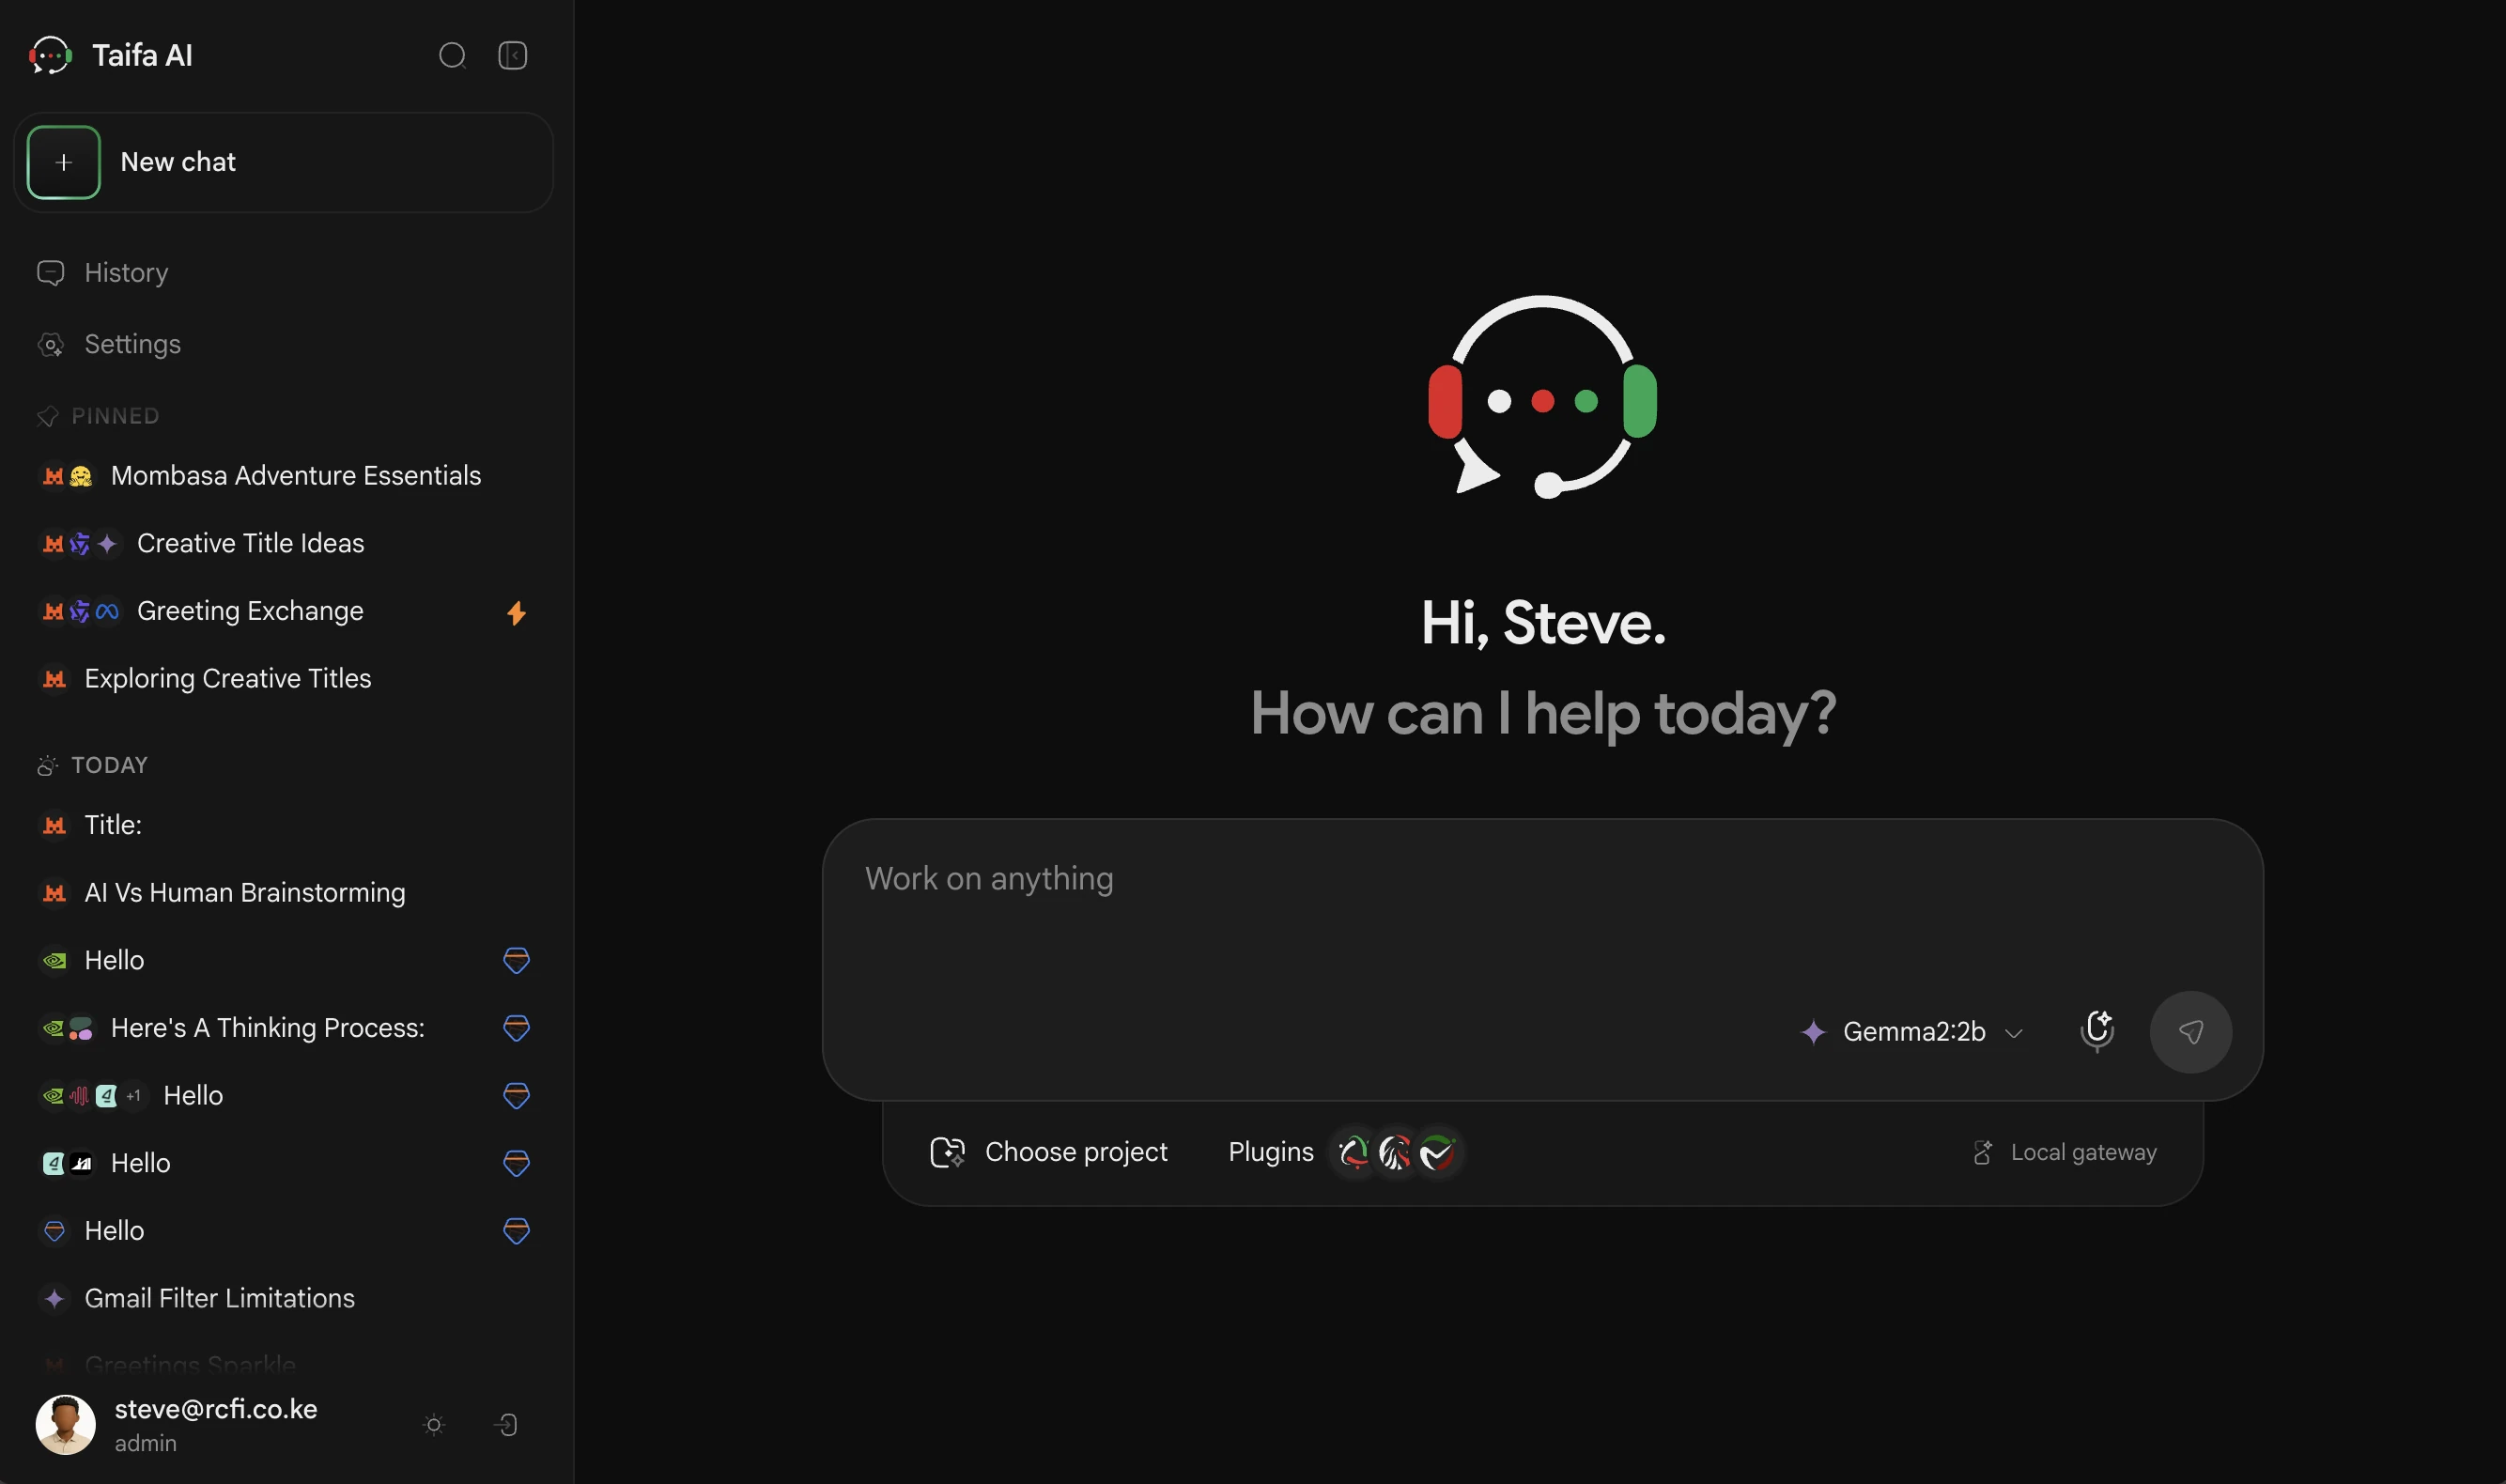
Task: Open the Gemma2:2b model dropdown
Action: (x=1912, y=1032)
